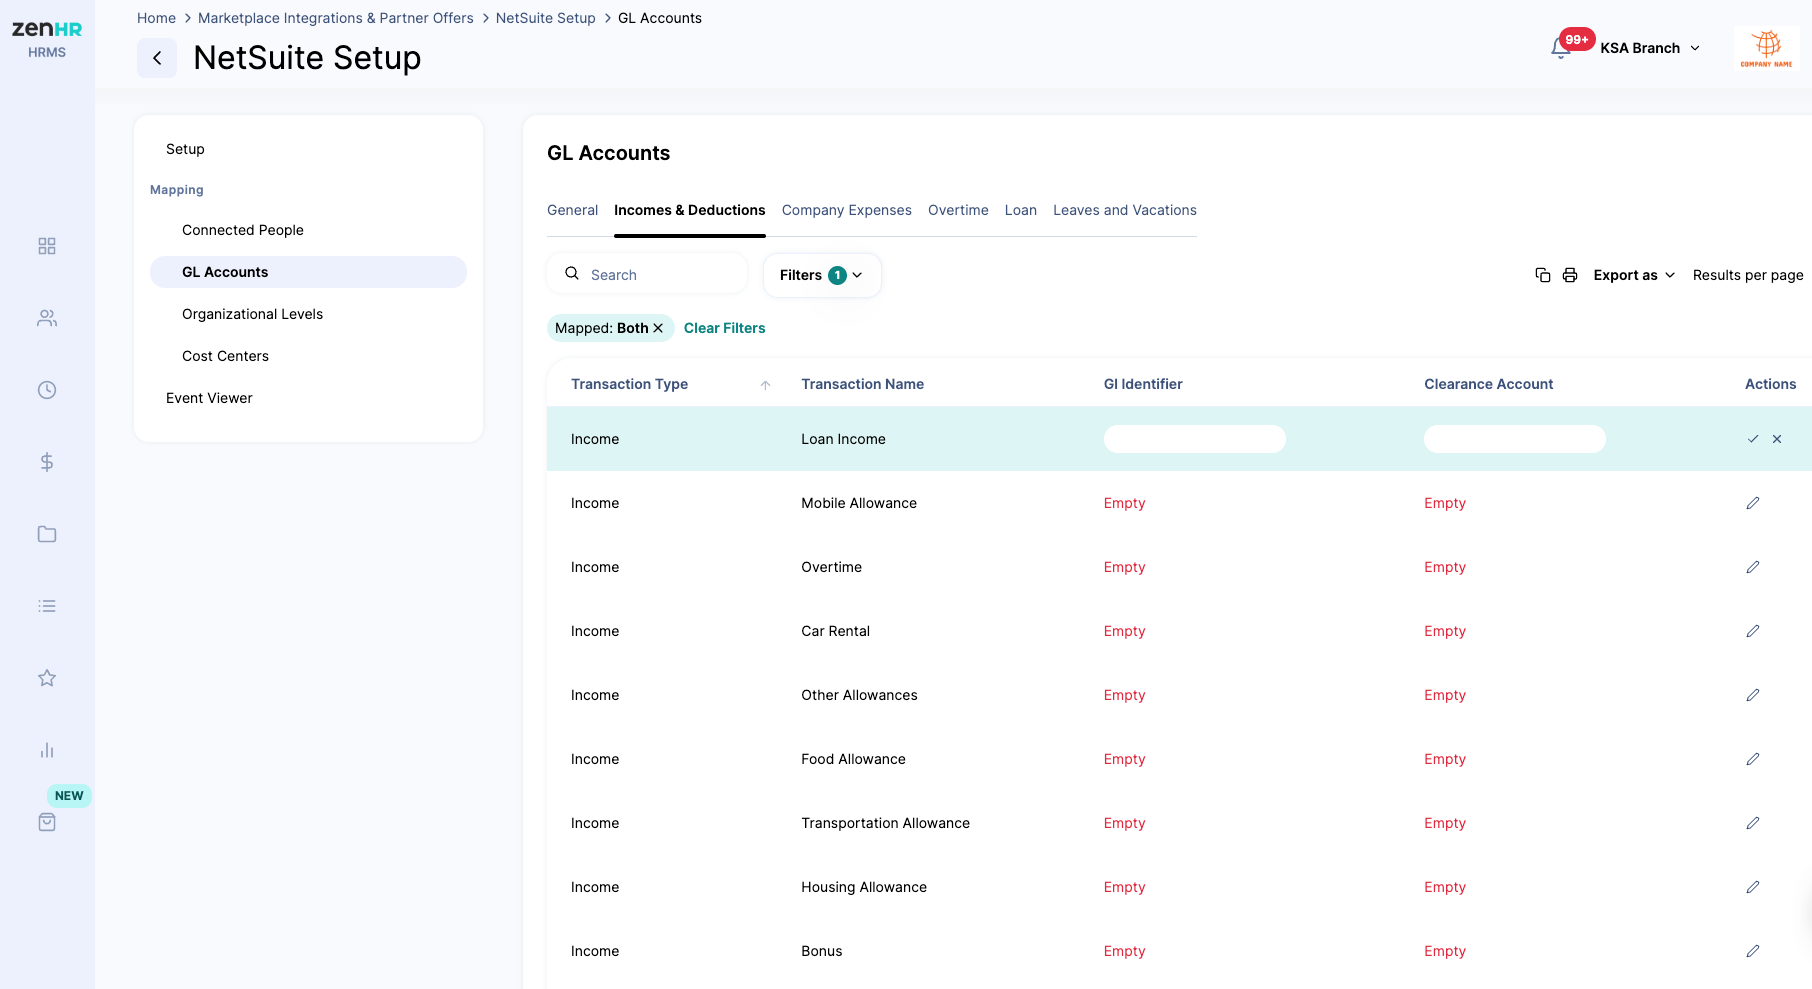
Task: Open the Filters dropdown
Action: point(822,275)
